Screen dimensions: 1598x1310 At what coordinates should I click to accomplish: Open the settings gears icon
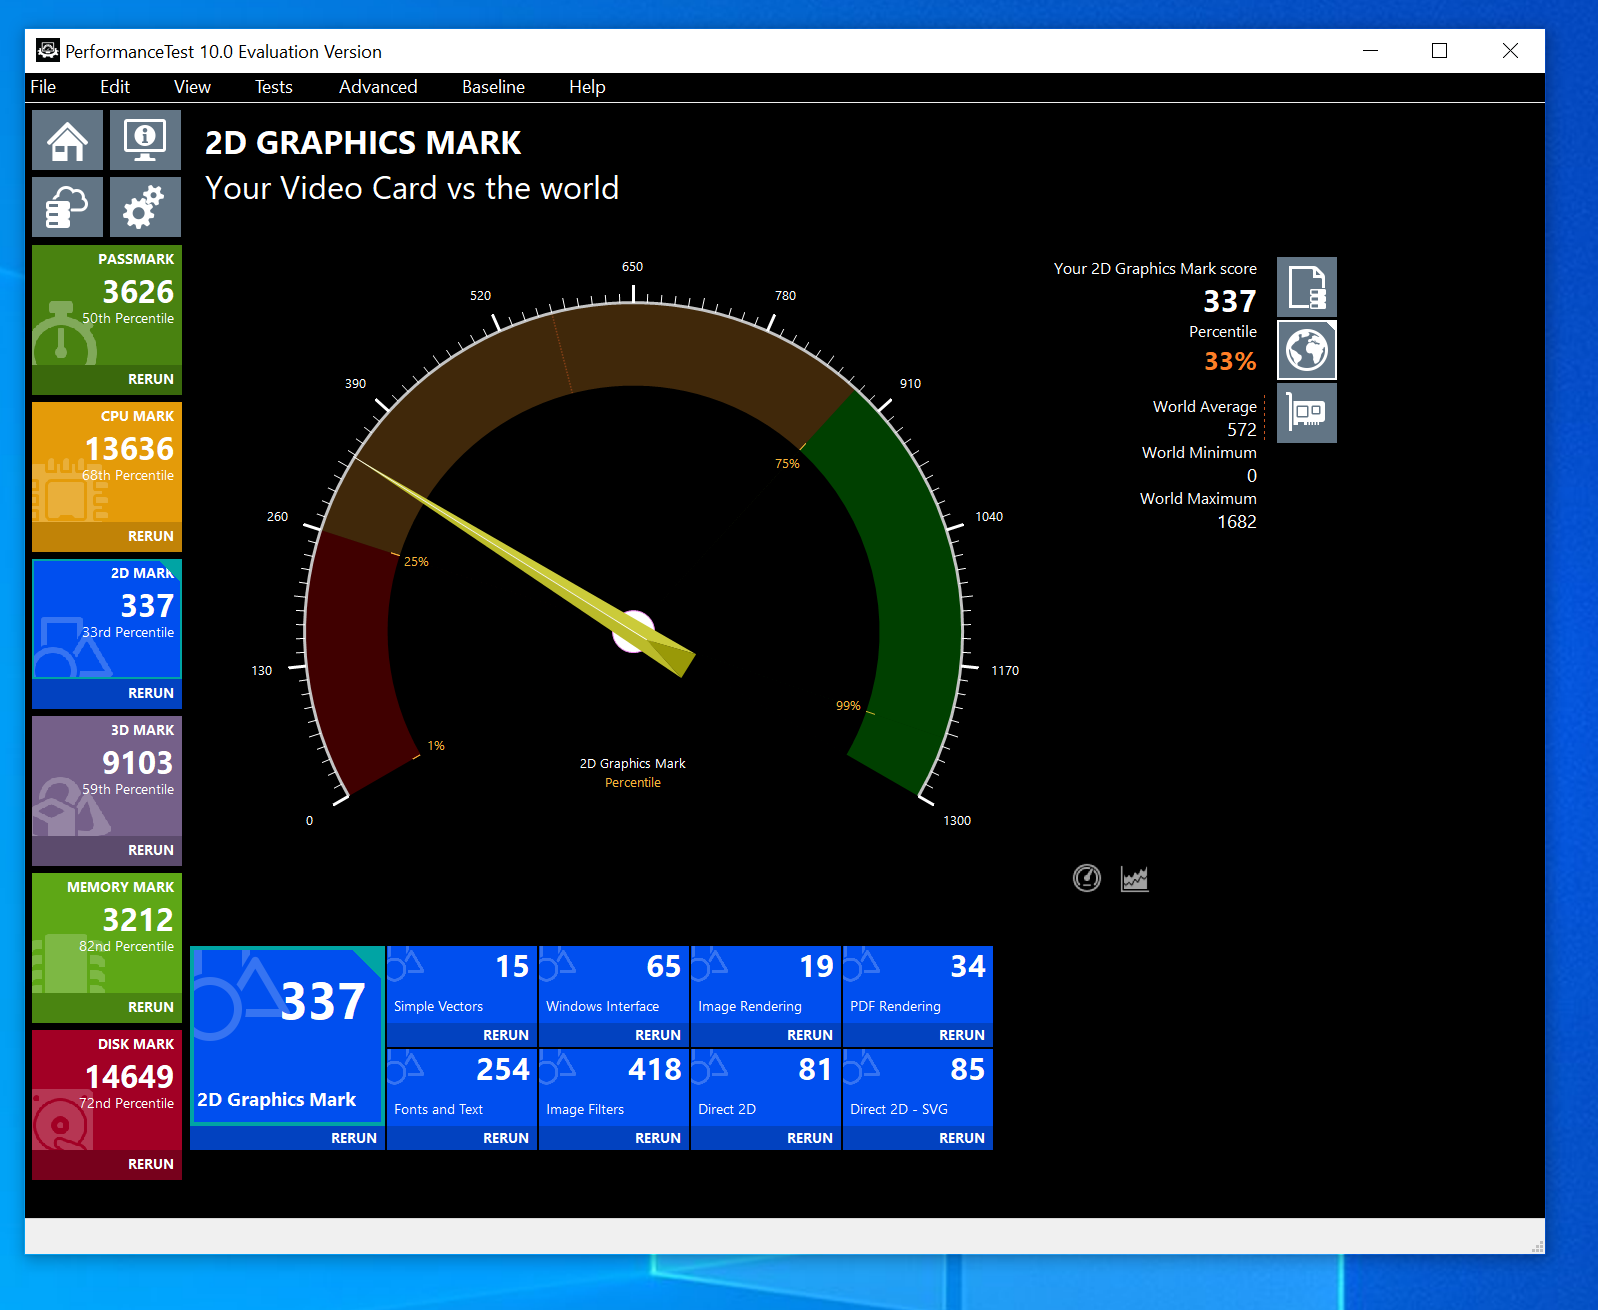tap(145, 207)
